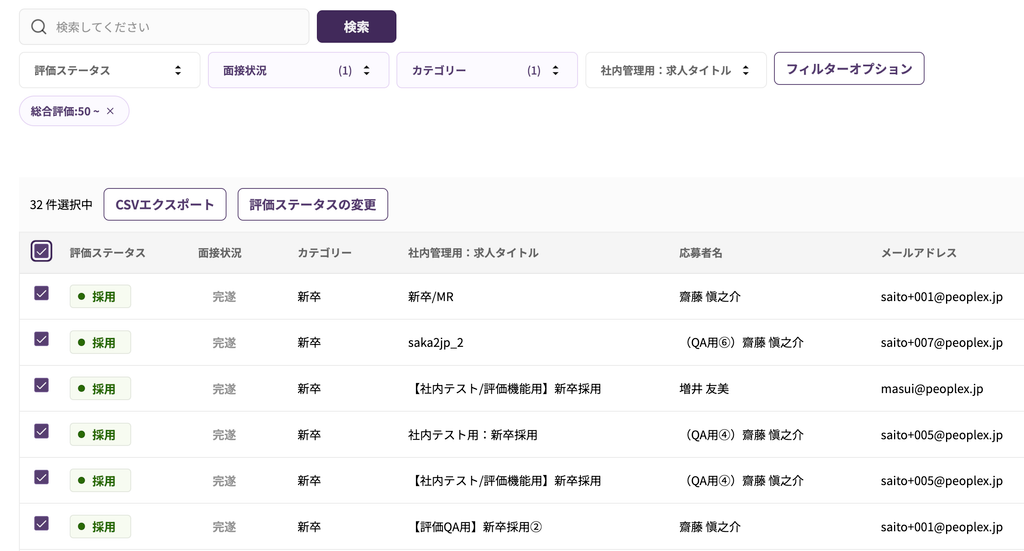Click 採用 status badge in 新卒/MR row
Screen dimensions: 1024x551
pyautogui.click(x=100, y=297)
